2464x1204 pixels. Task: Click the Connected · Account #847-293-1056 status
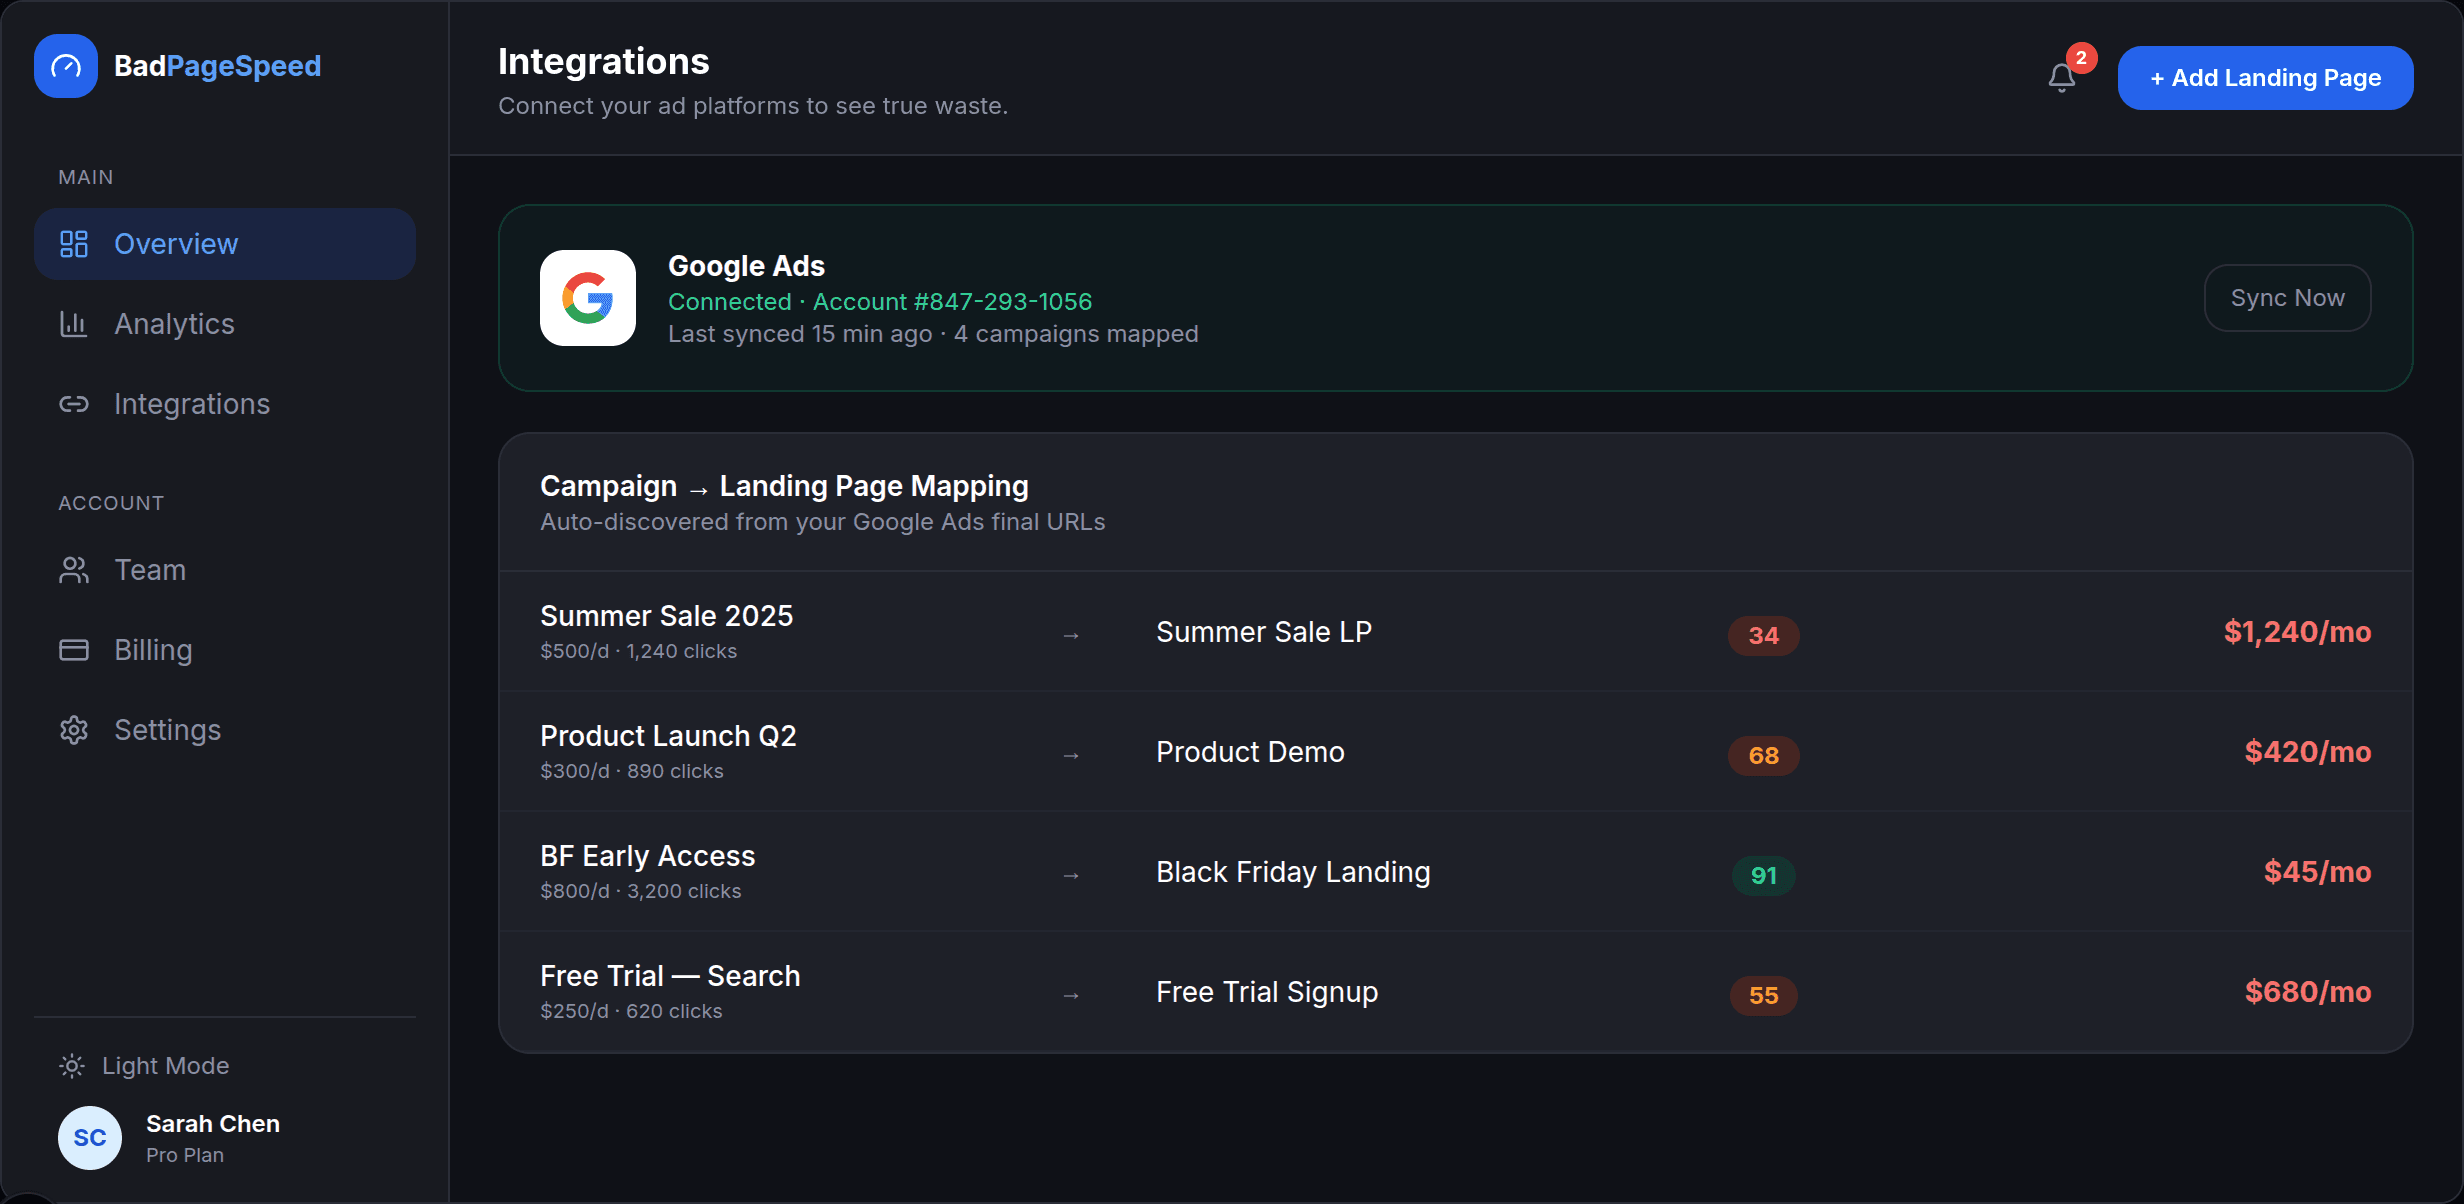880,302
